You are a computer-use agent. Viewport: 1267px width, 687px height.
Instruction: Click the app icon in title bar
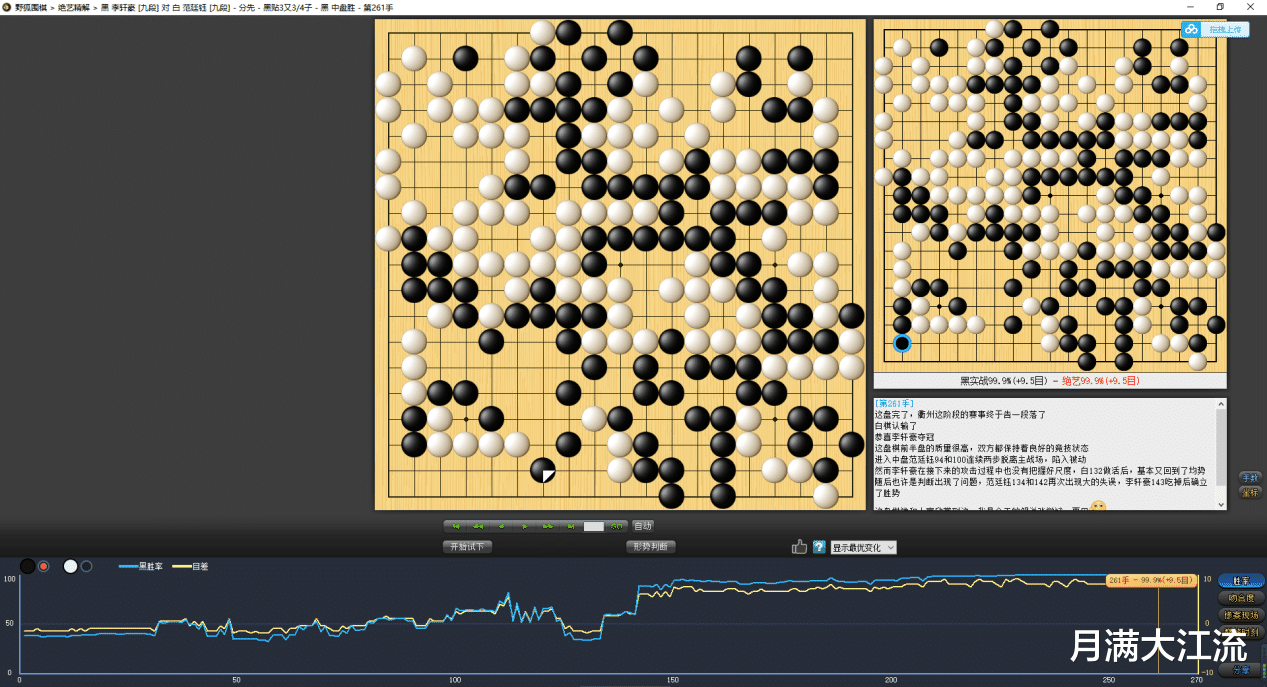[x=6, y=7]
